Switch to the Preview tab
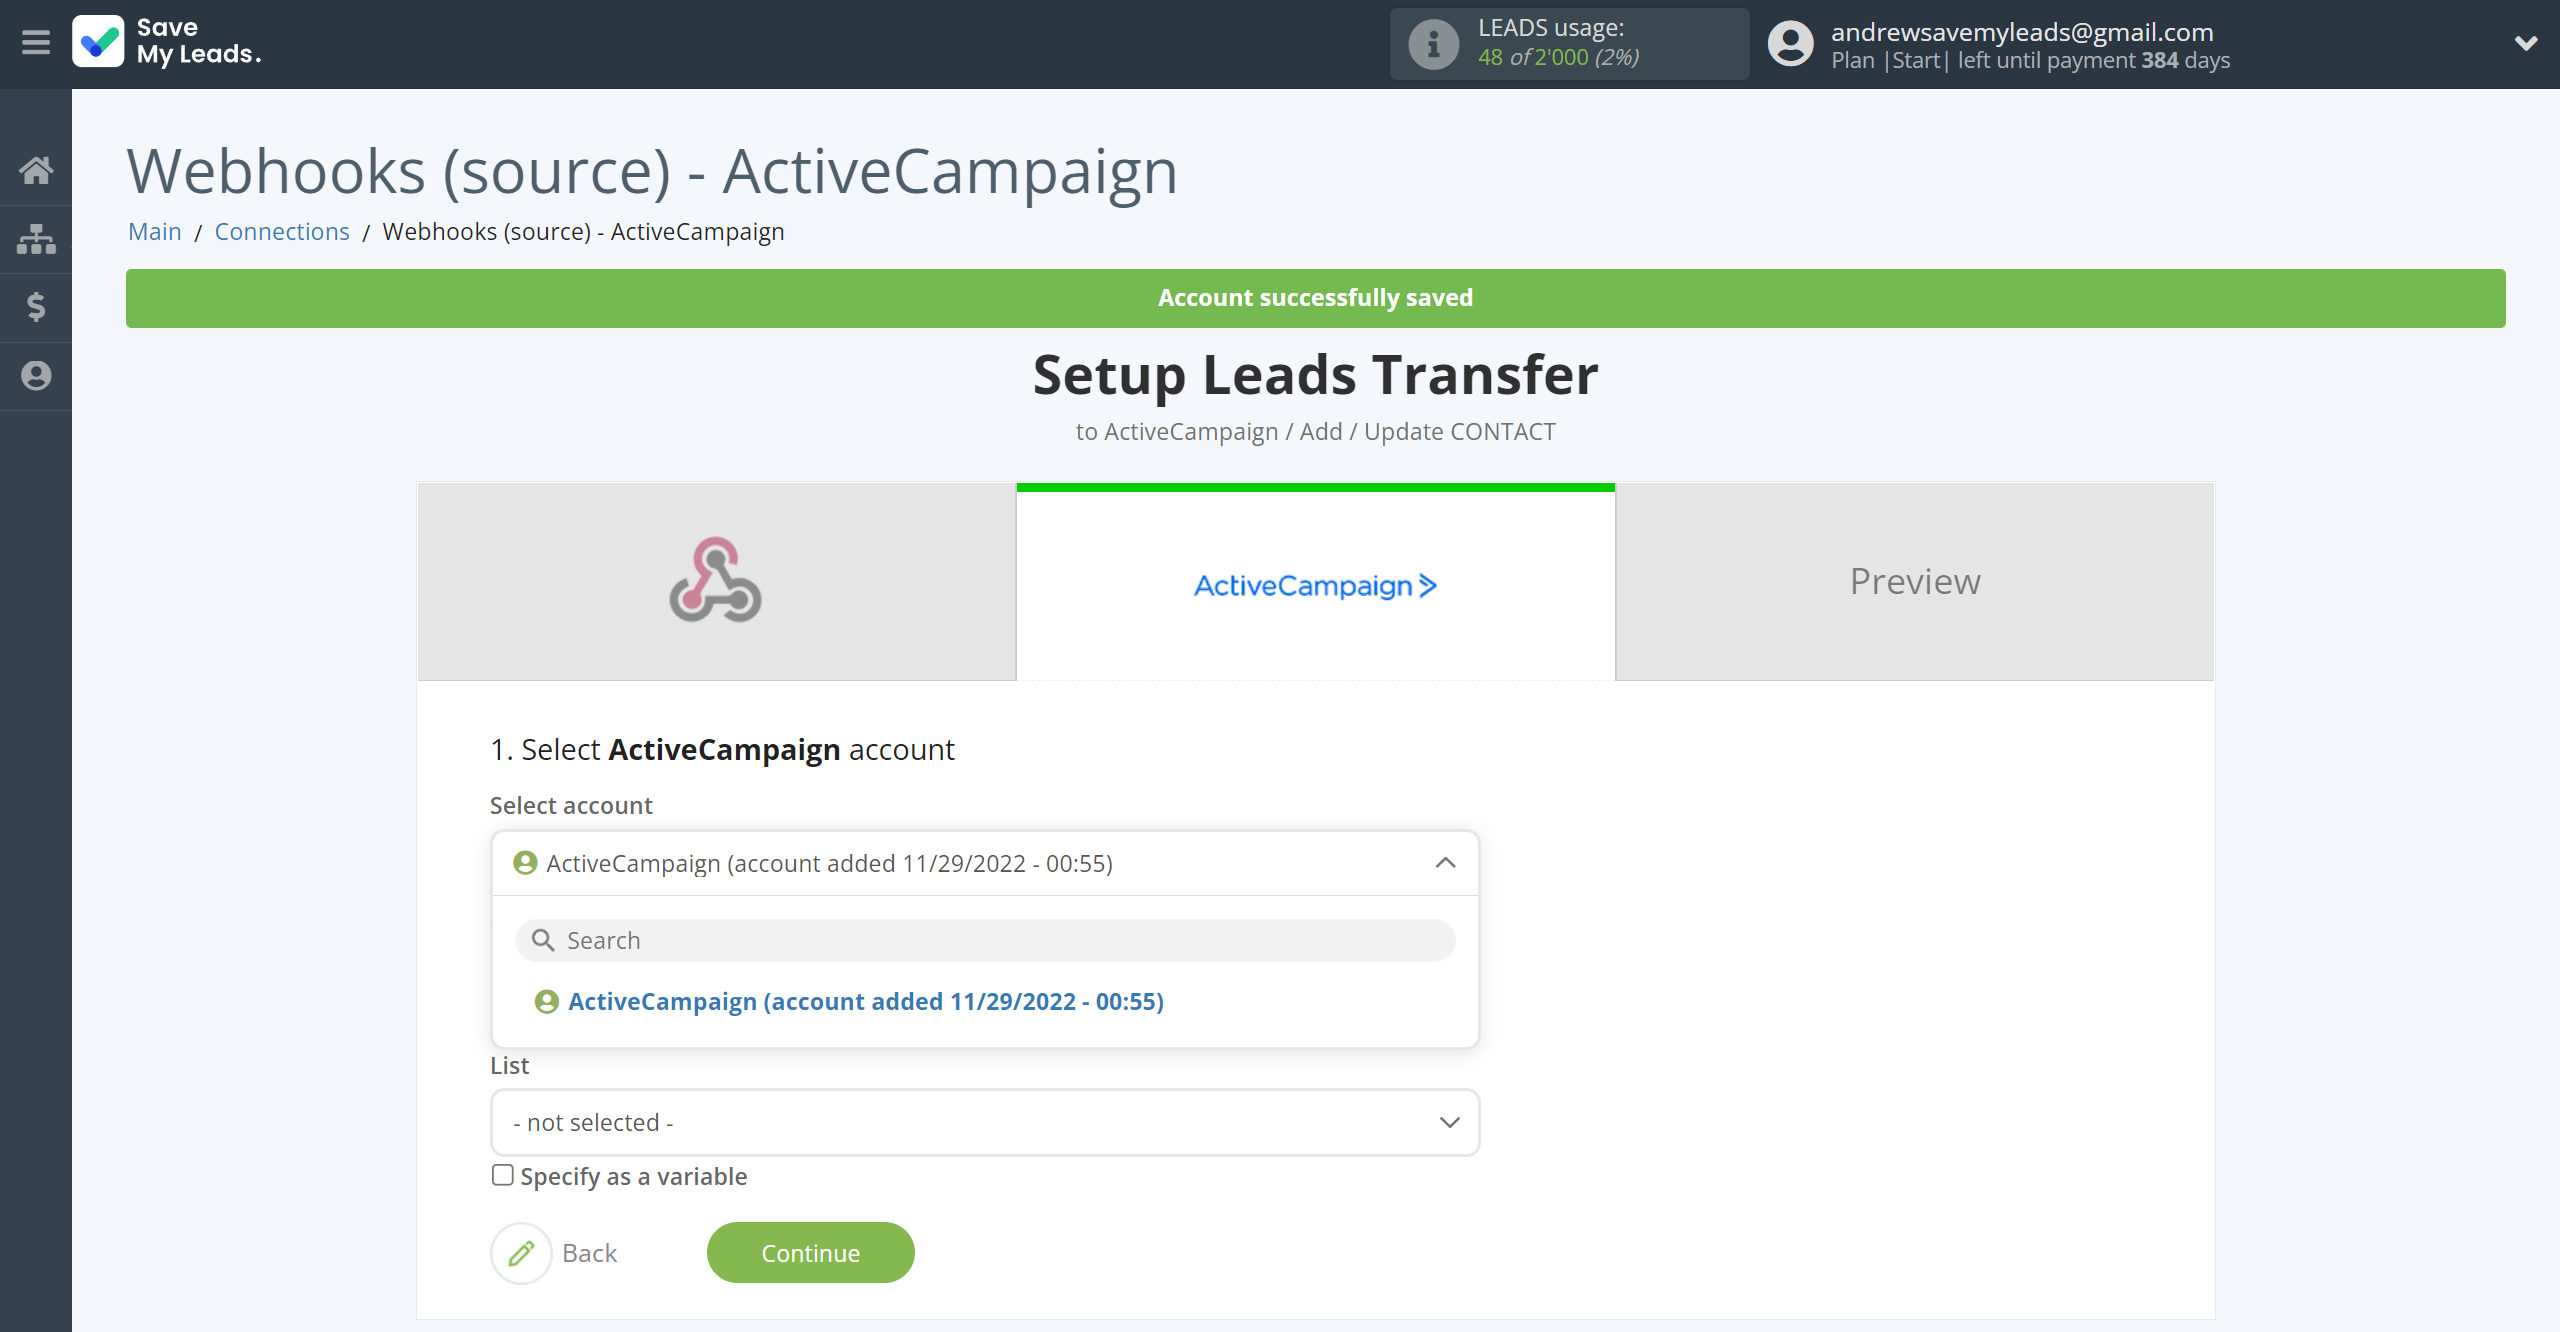The height and width of the screenshot is (1332, 2560). click(x=1913, y=581)
